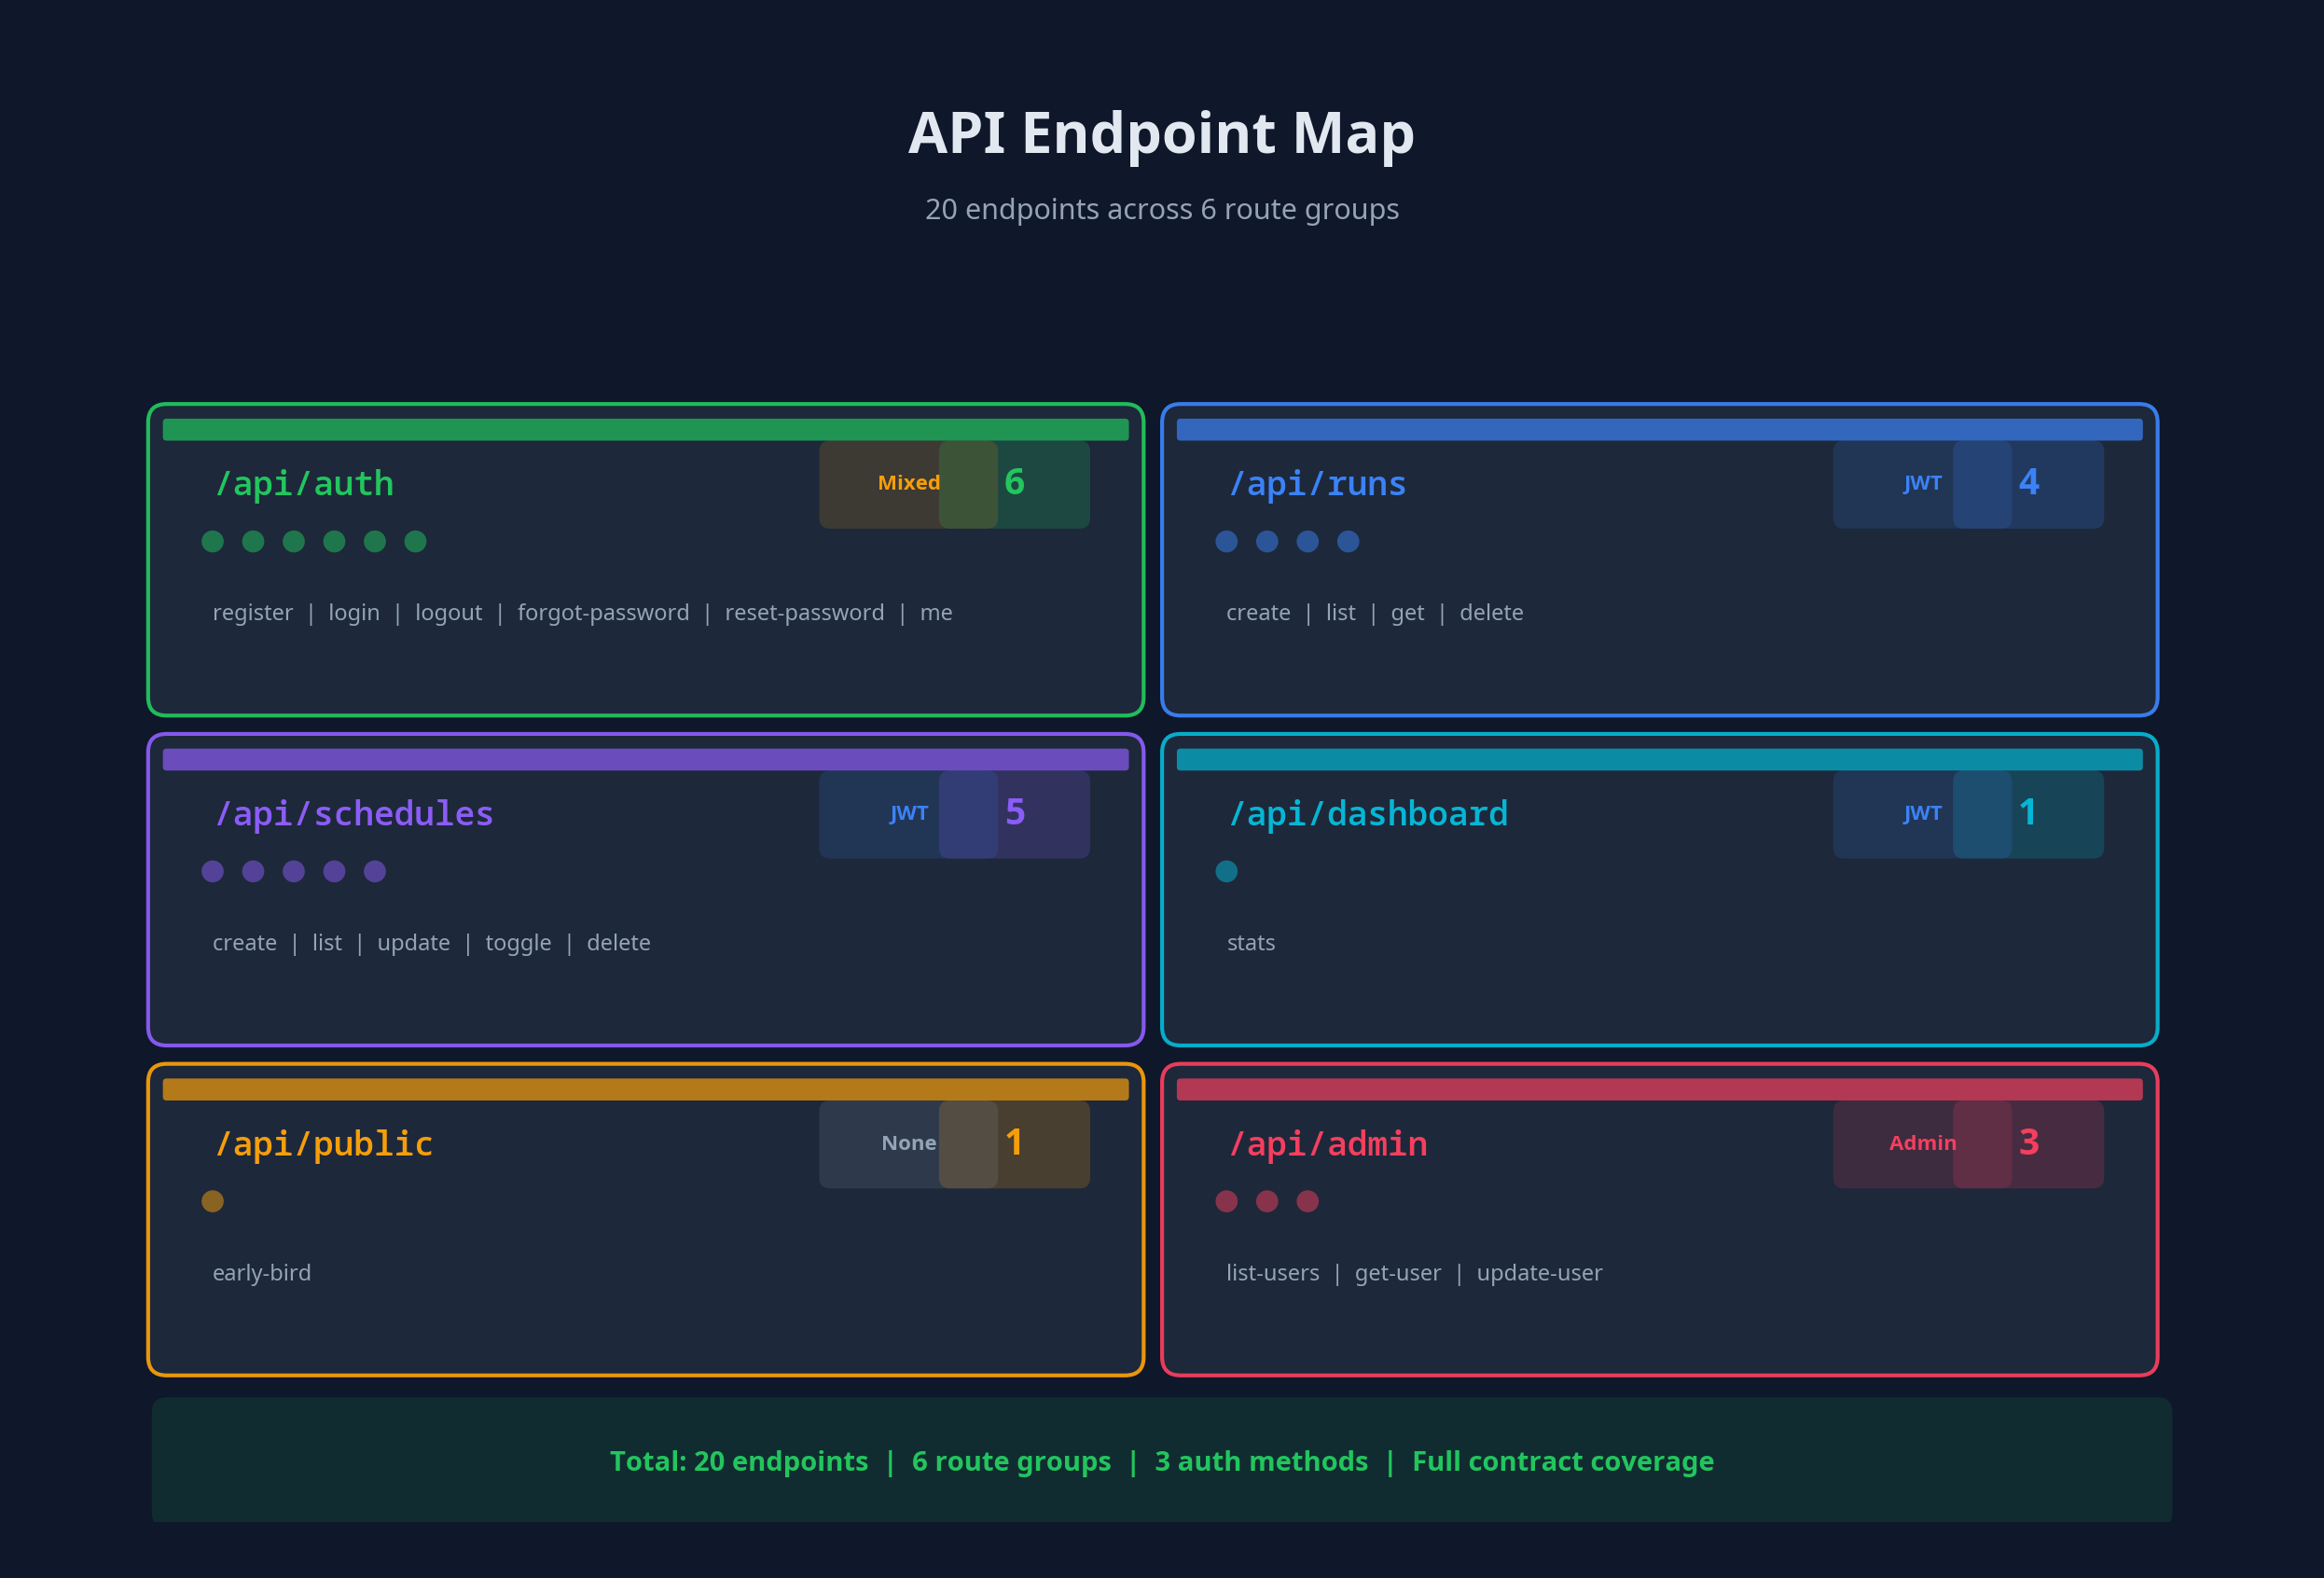
Task: Click the admin endpoint list with list-users
Action: point(1414,1273)
